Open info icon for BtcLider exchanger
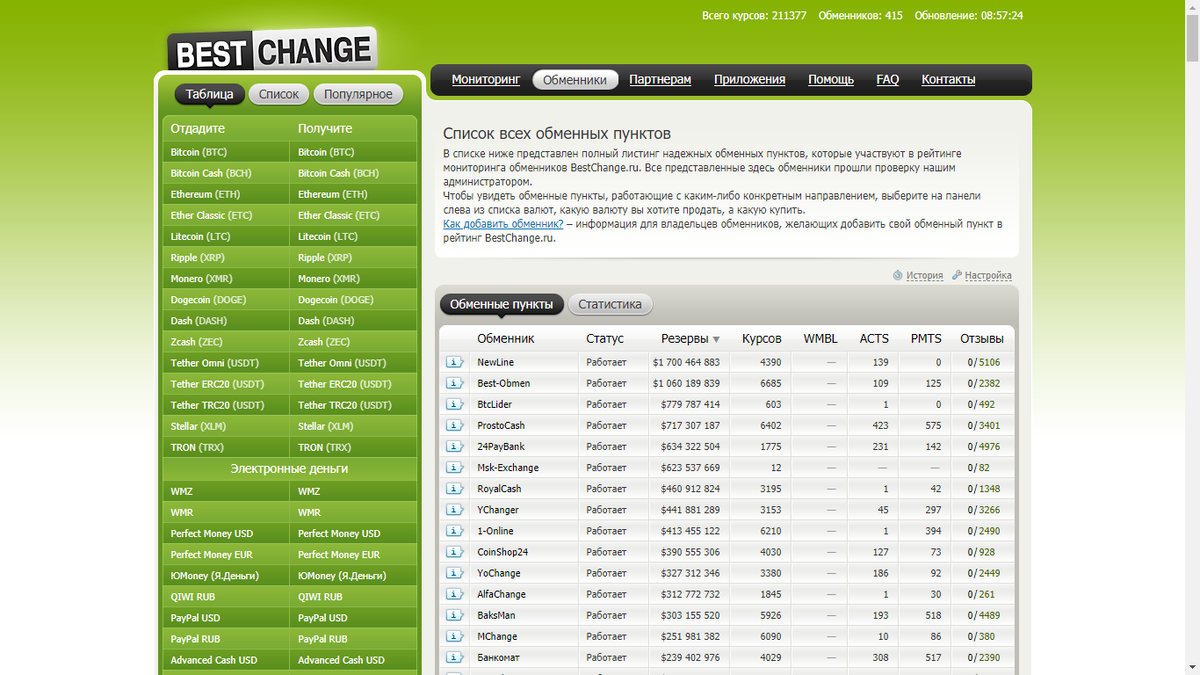The image size is (1200, 675). click(x=455, y=404)
